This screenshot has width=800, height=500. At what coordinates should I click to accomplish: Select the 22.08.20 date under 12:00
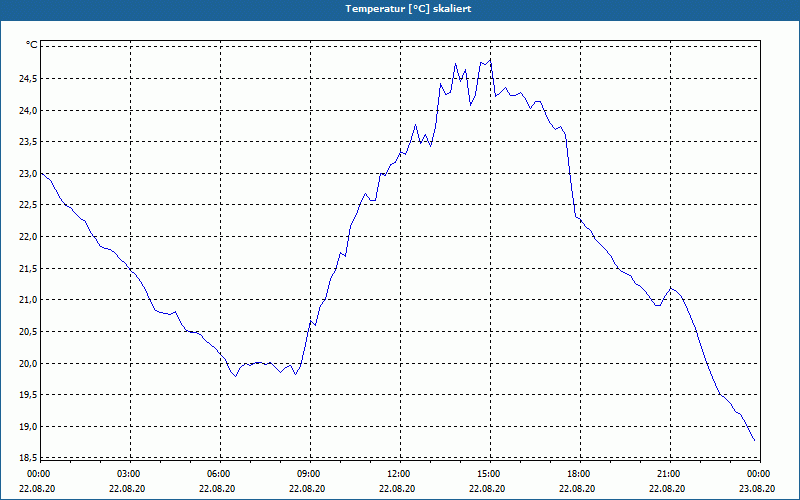pos(397,488)
